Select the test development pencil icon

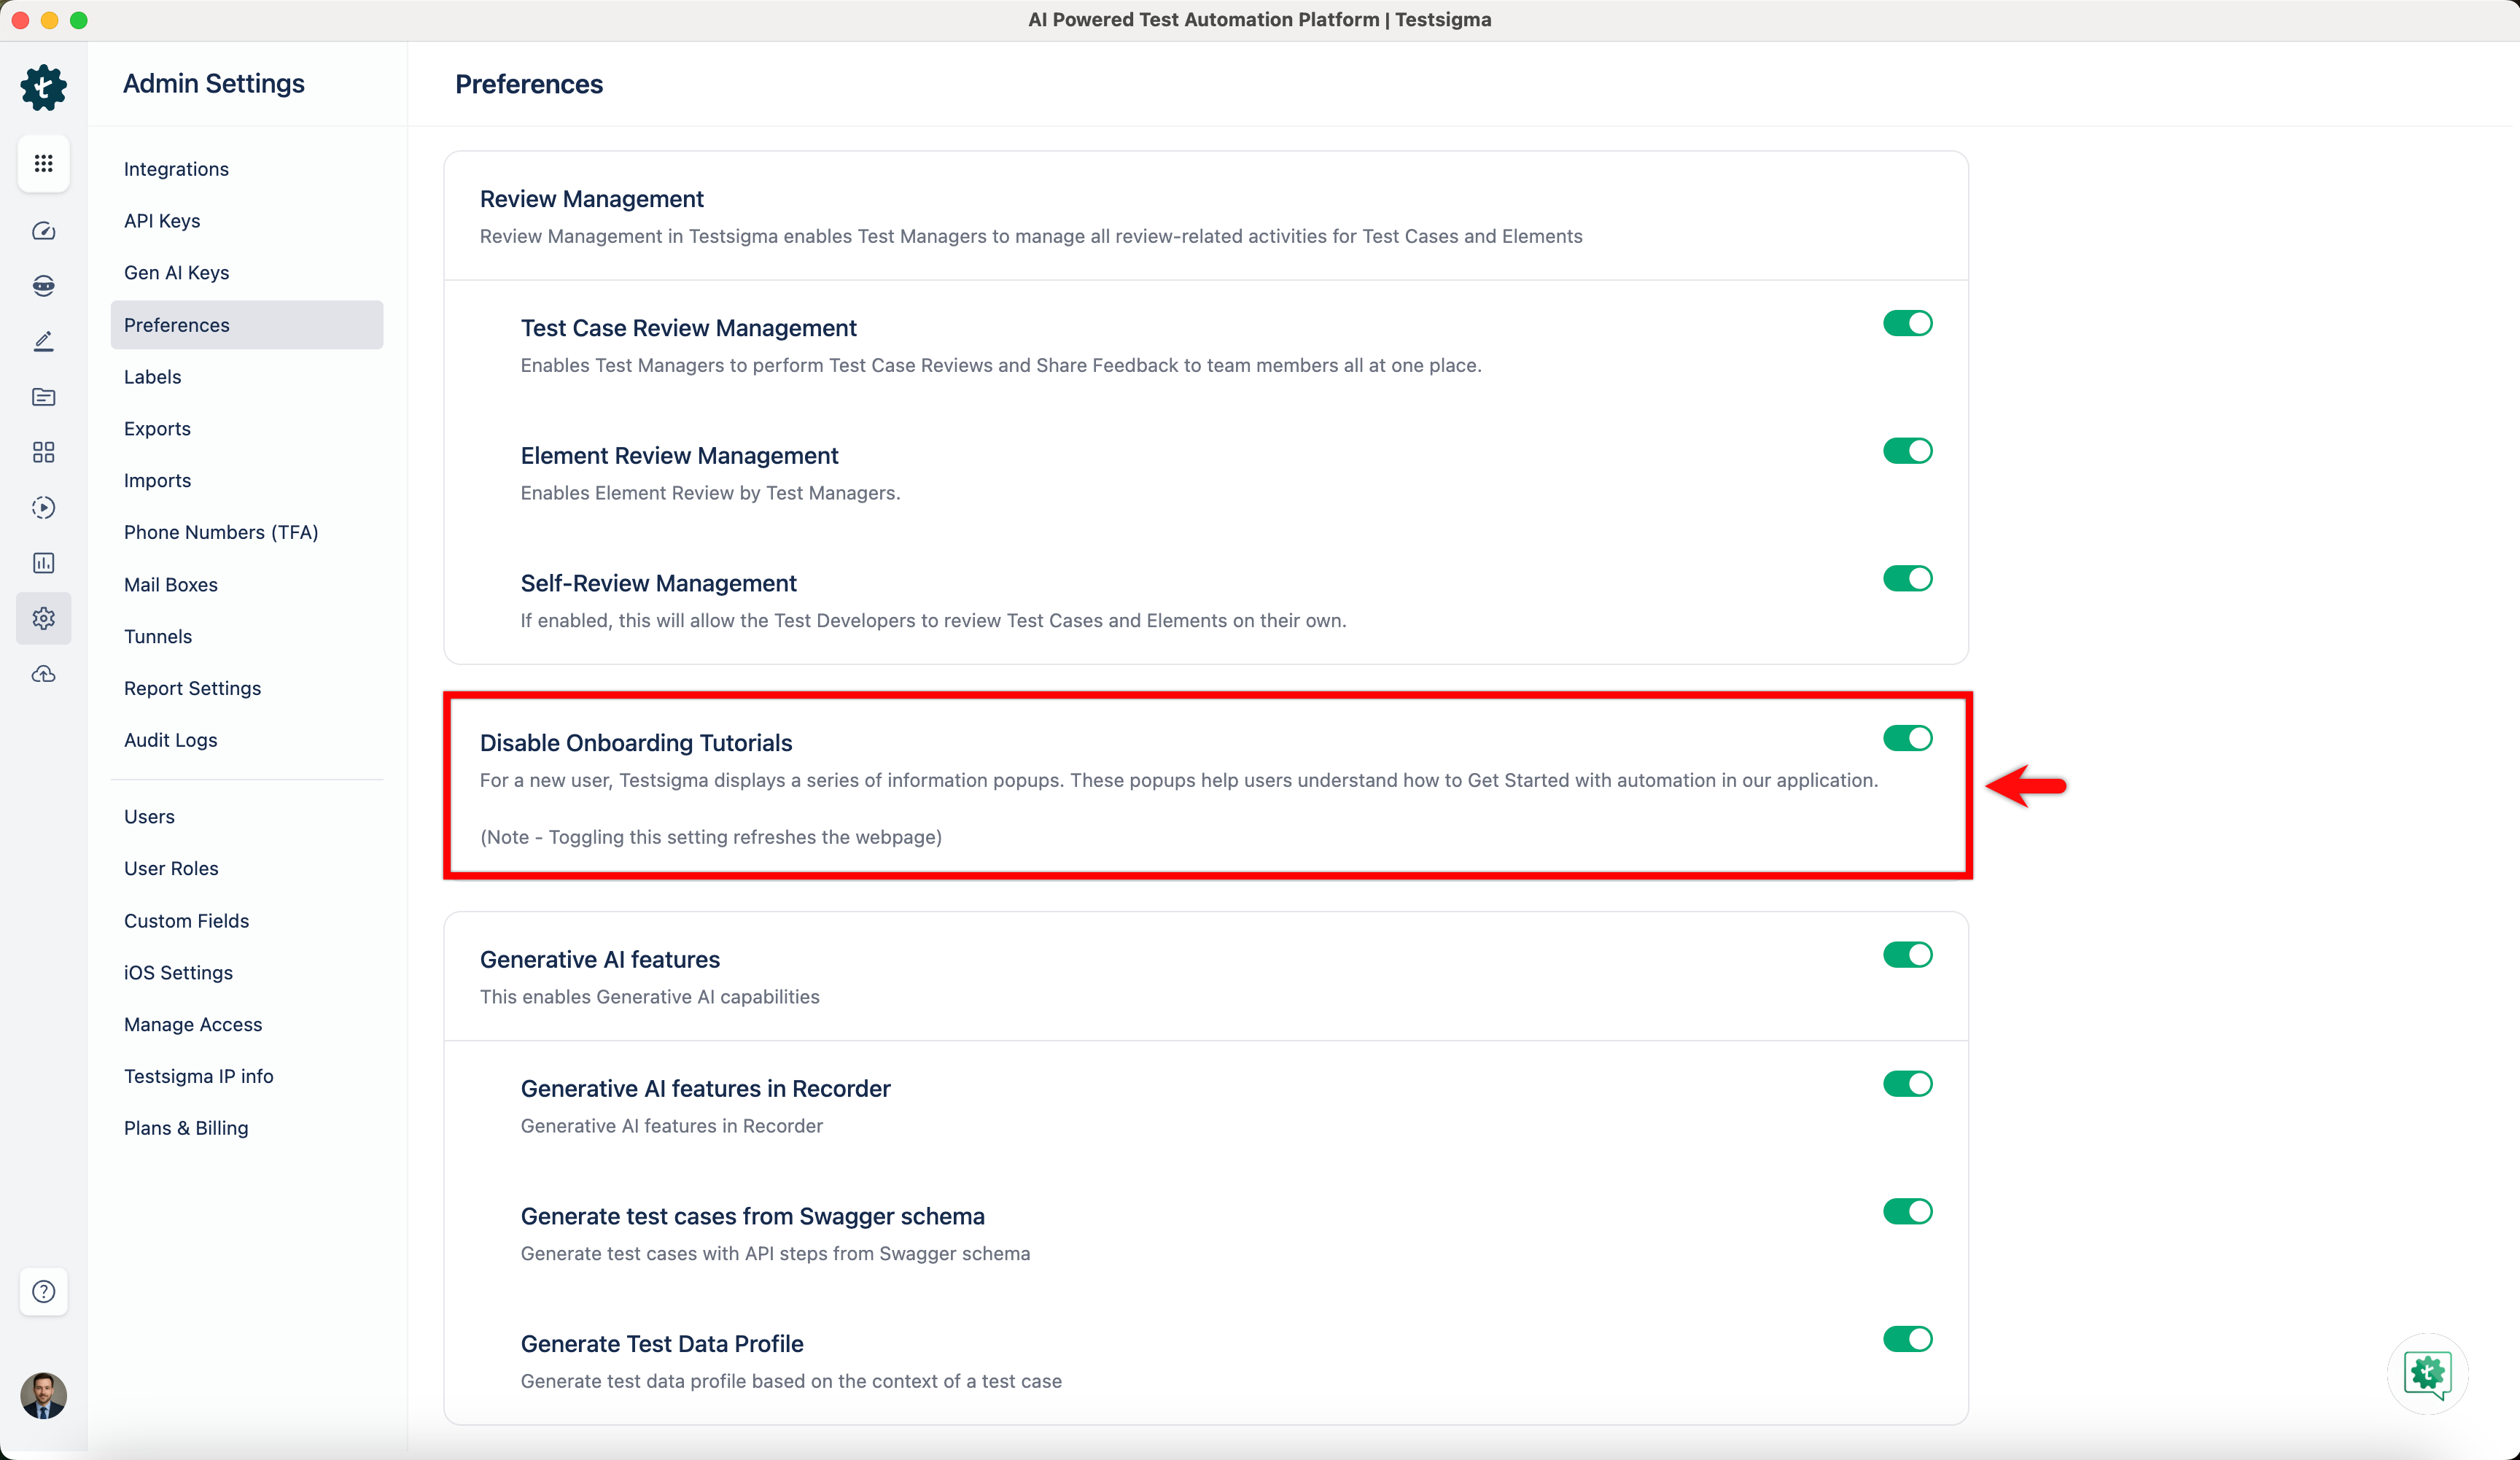(x=43, y=341)
